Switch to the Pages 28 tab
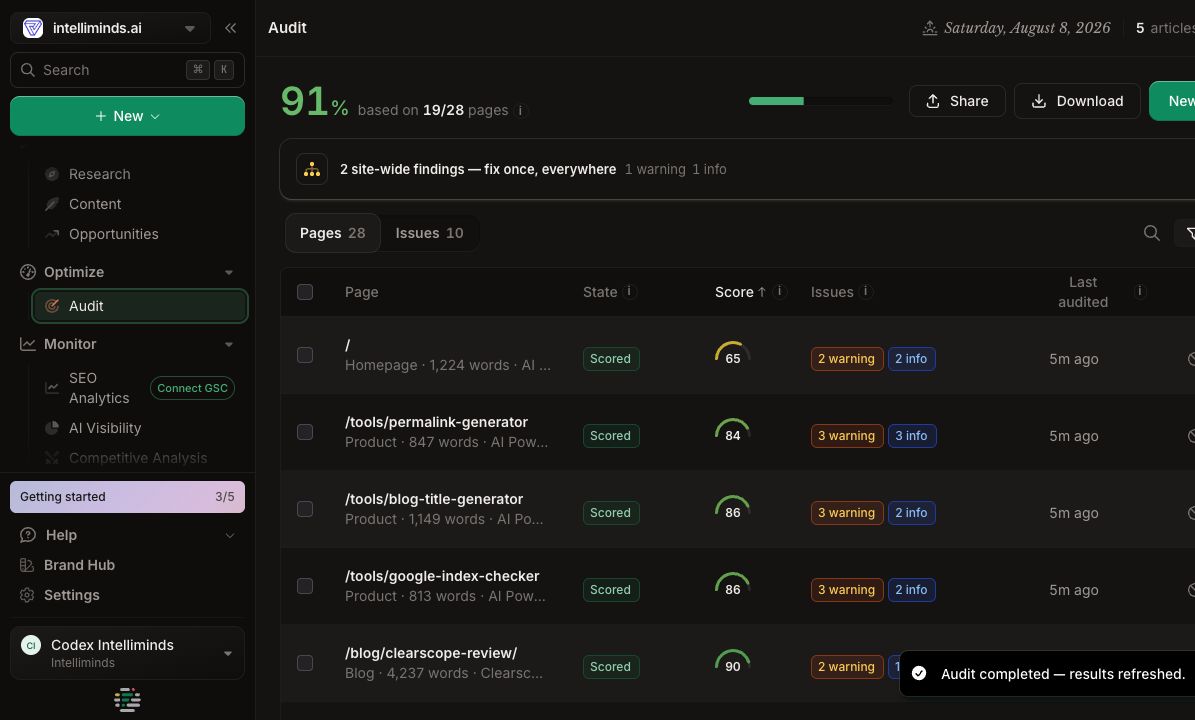Image resolution: width=1195 pixels, height=720 pixels. tap(332, 233)
